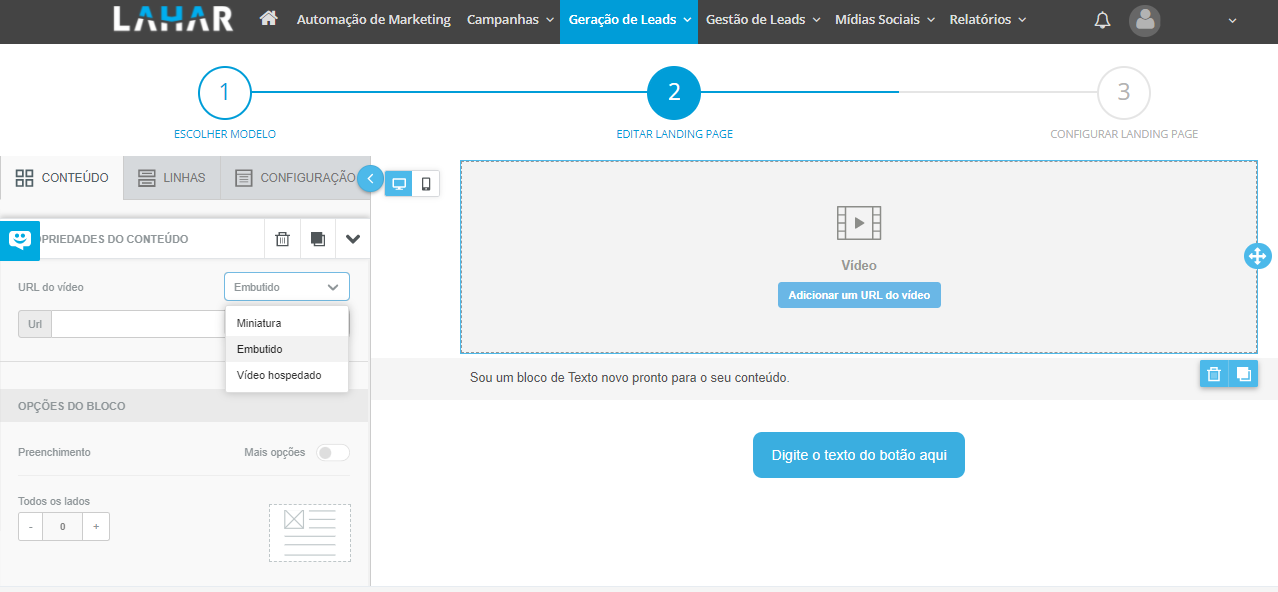
Task: Collapse the sidebar with the round arrow button
Action: [370, 179]
